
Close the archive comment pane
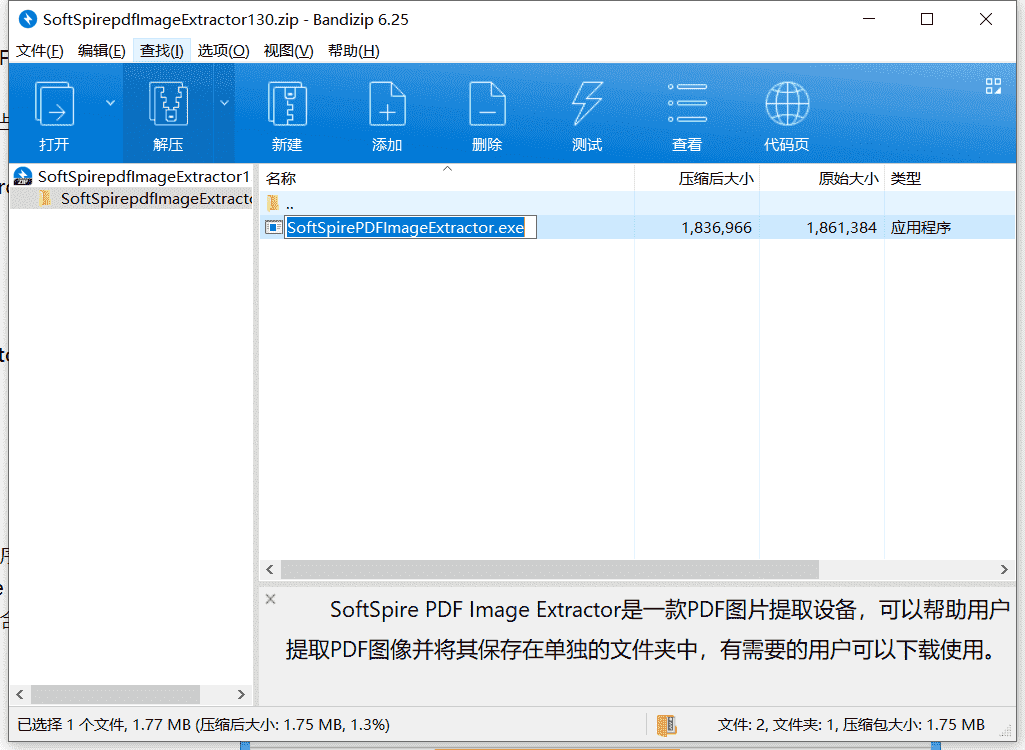click(x=271, y=598)
